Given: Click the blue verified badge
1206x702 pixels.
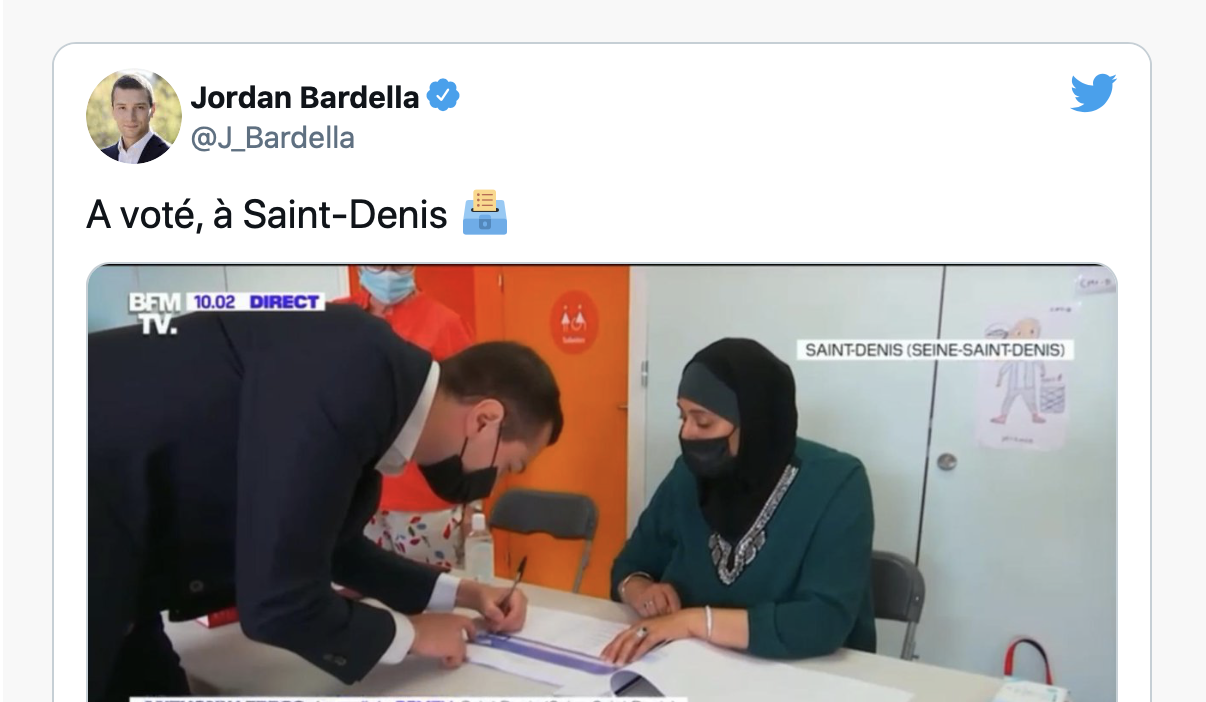Looking at the screenshot, I should (x=443, y=96).
